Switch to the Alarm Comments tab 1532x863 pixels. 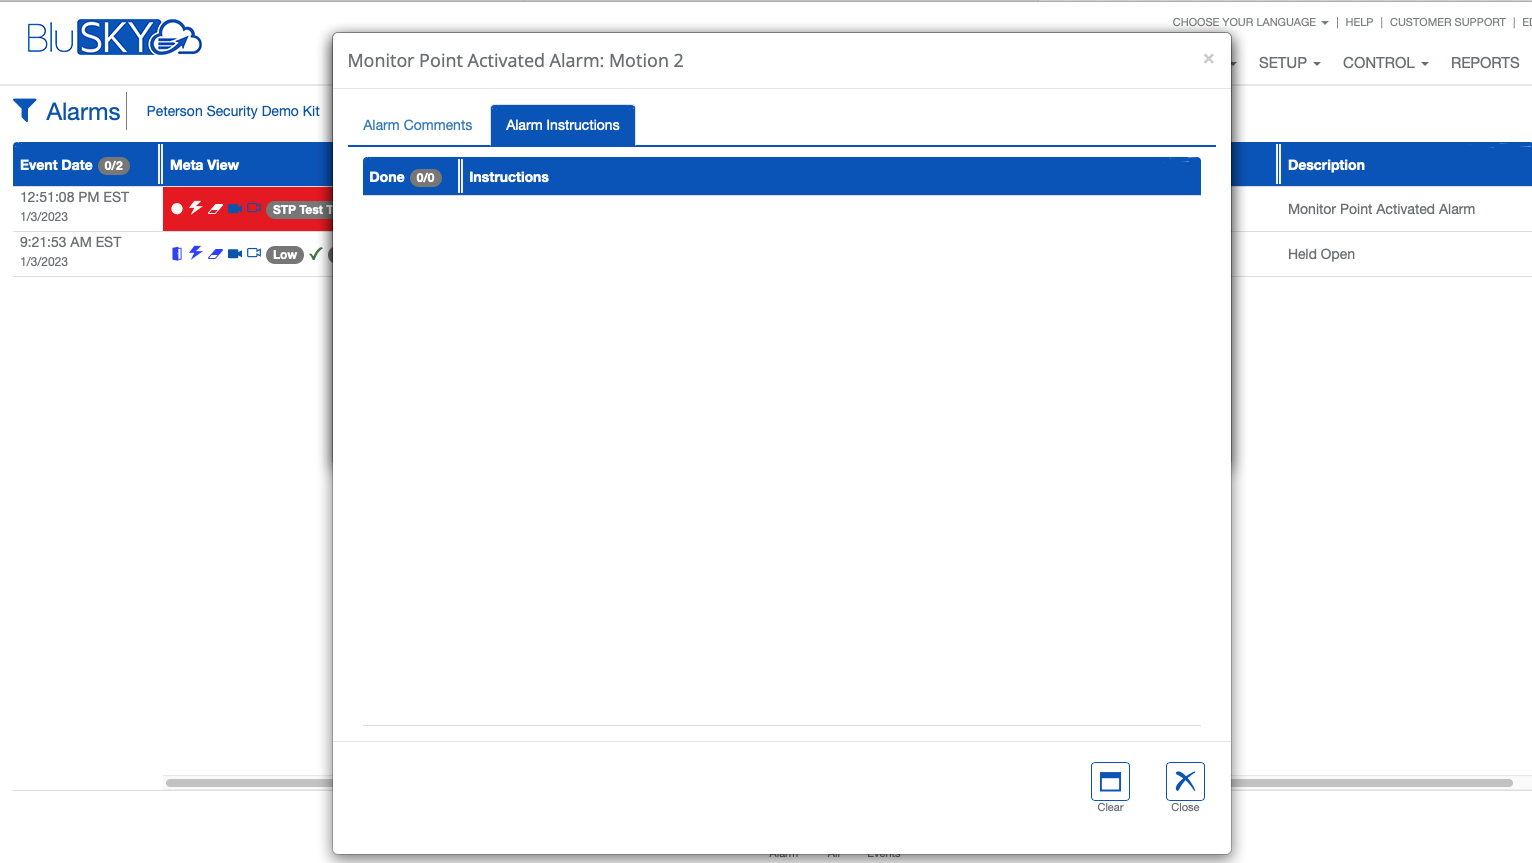[x=417, y=125]
